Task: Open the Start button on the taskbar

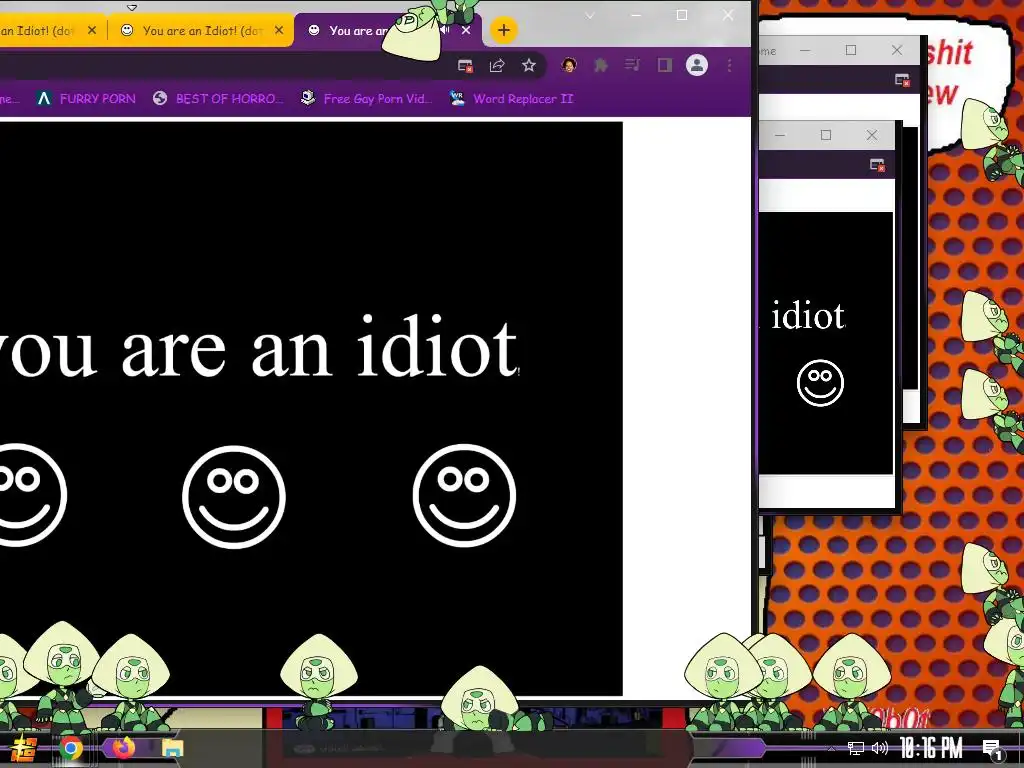Action: 24,749
